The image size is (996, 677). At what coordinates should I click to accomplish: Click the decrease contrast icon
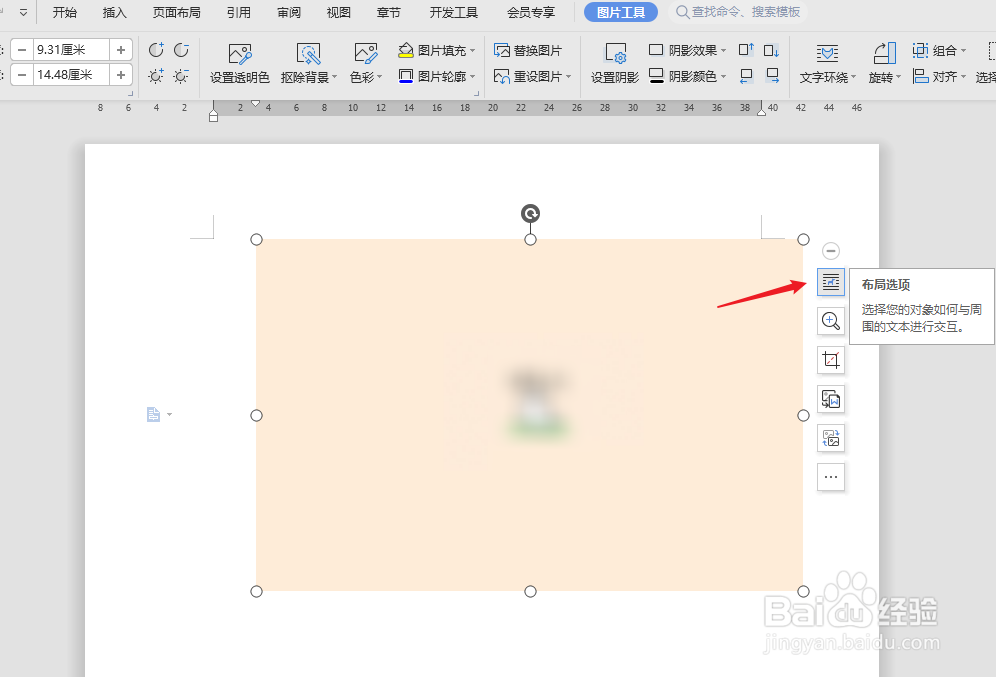182,50
